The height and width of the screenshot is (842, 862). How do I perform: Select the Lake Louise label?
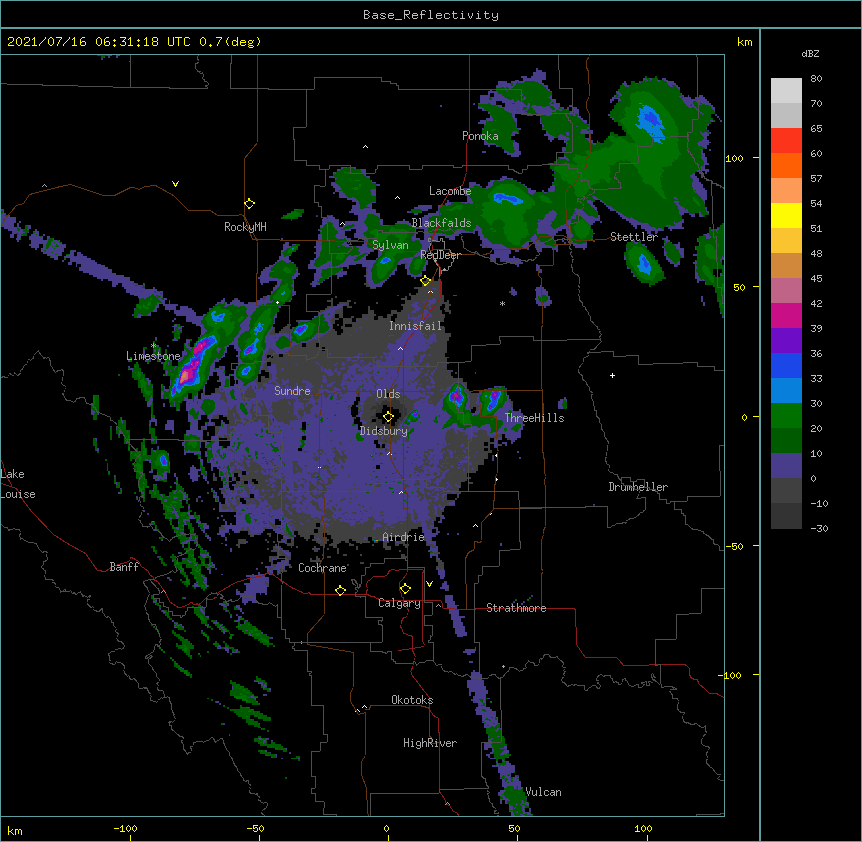click(x=18, y=484)
